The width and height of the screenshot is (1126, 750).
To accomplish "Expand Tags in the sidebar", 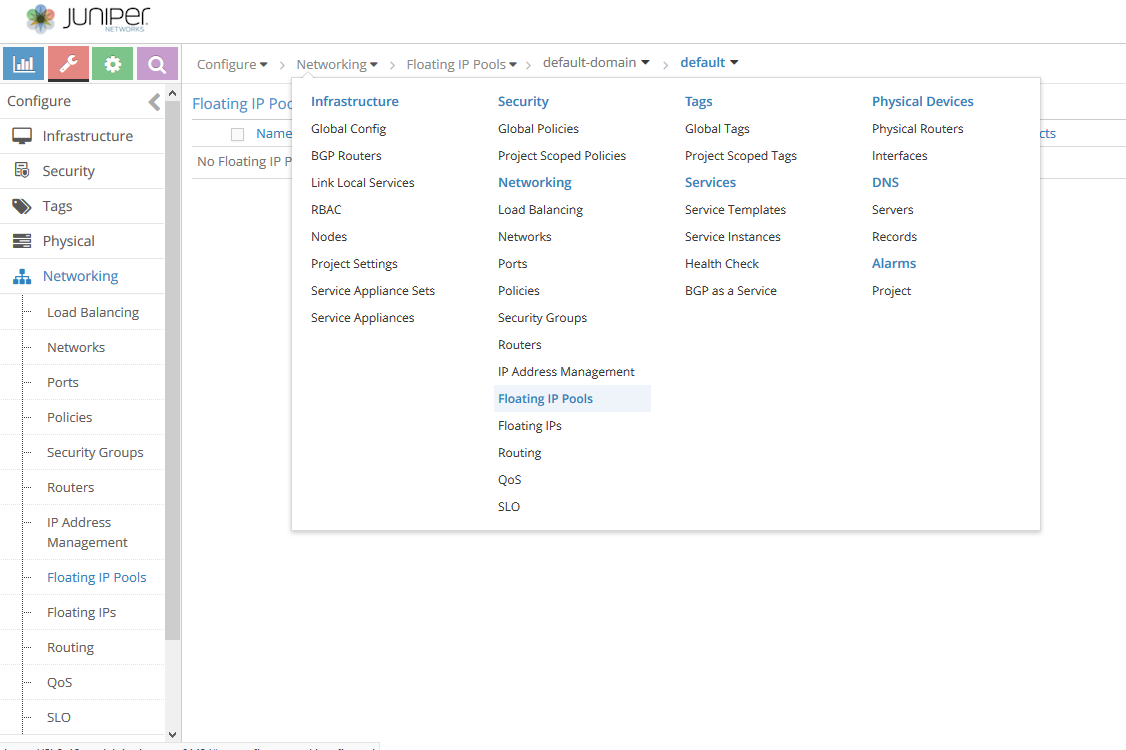I will 82,206.
